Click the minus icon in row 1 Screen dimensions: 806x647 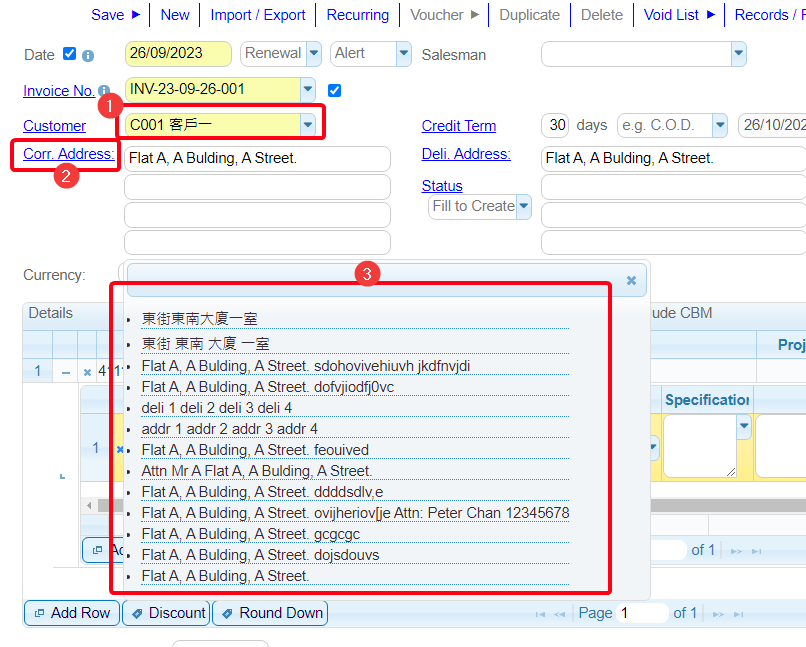(x=66, y=371)
